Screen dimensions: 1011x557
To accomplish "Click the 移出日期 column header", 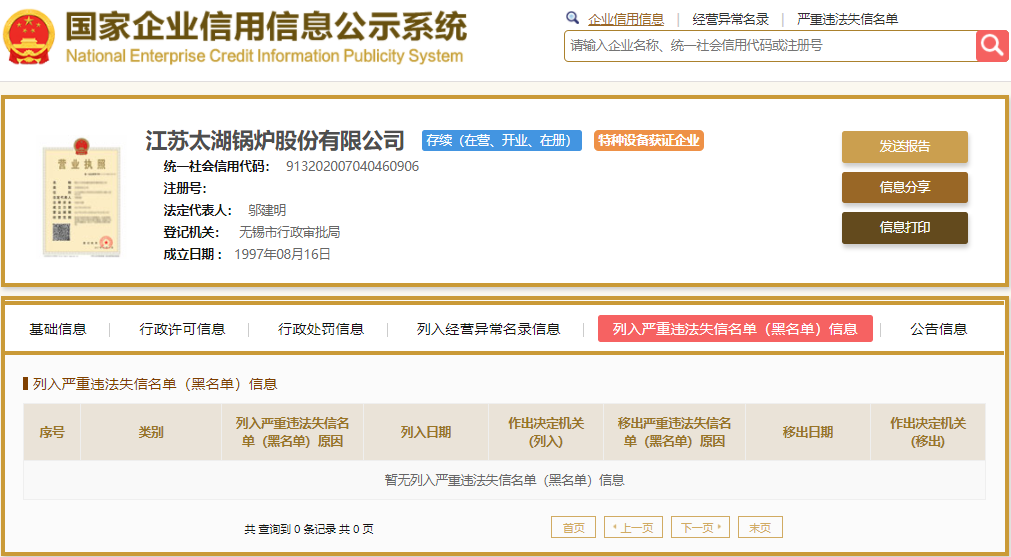I will 808,432.
